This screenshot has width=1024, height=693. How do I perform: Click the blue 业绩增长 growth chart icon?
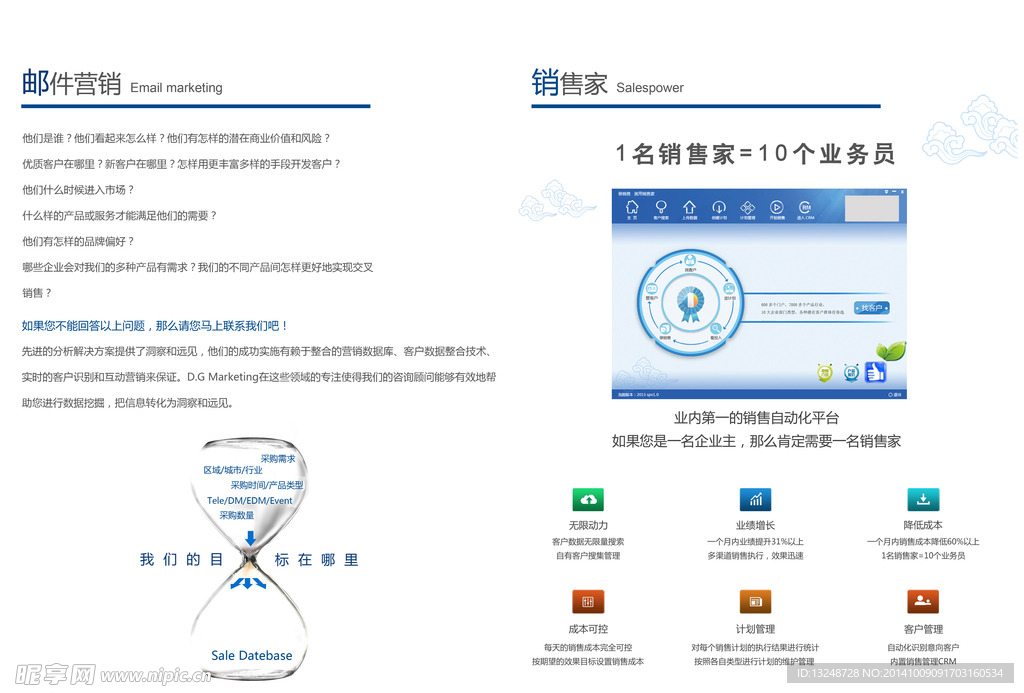[x=755, y=499]
